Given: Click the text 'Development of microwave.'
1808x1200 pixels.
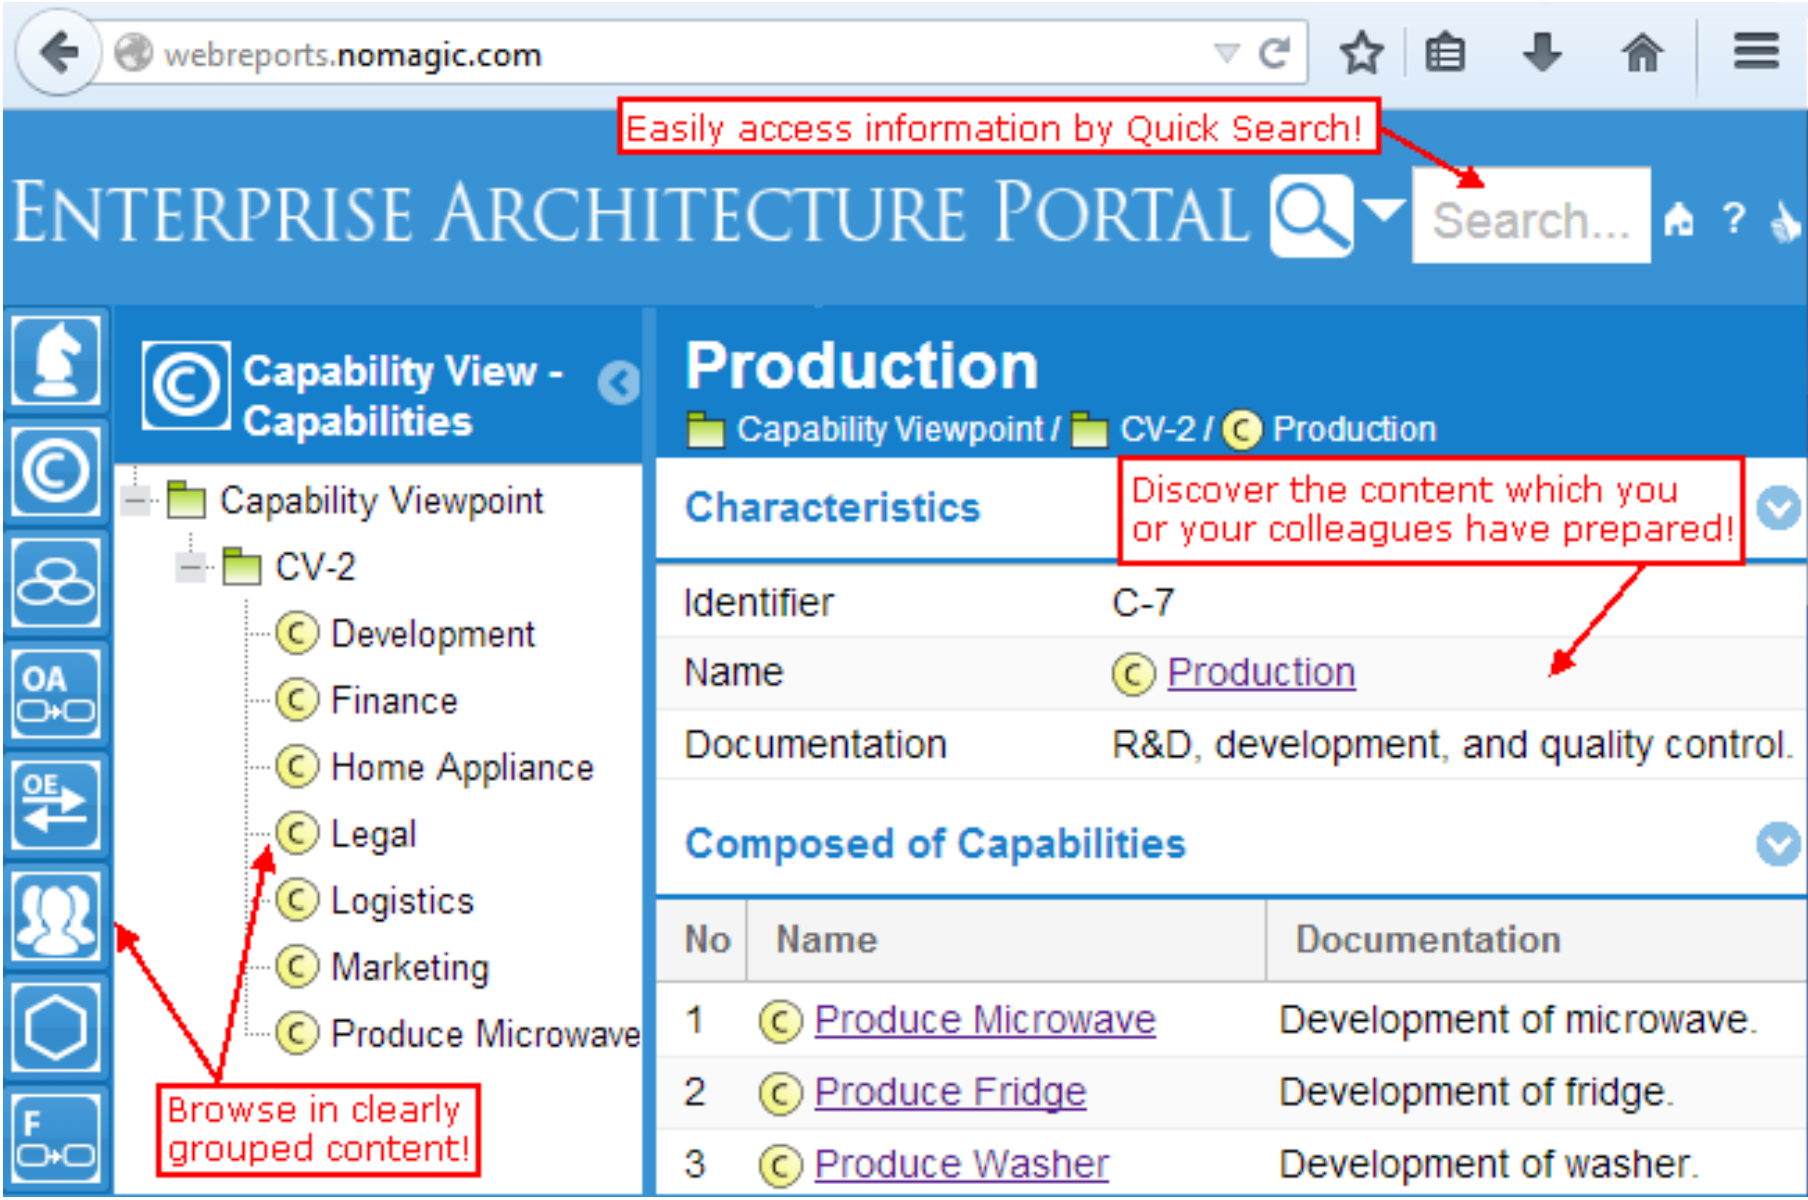Looking at the screenshot, I should tap(1518, 1020).
